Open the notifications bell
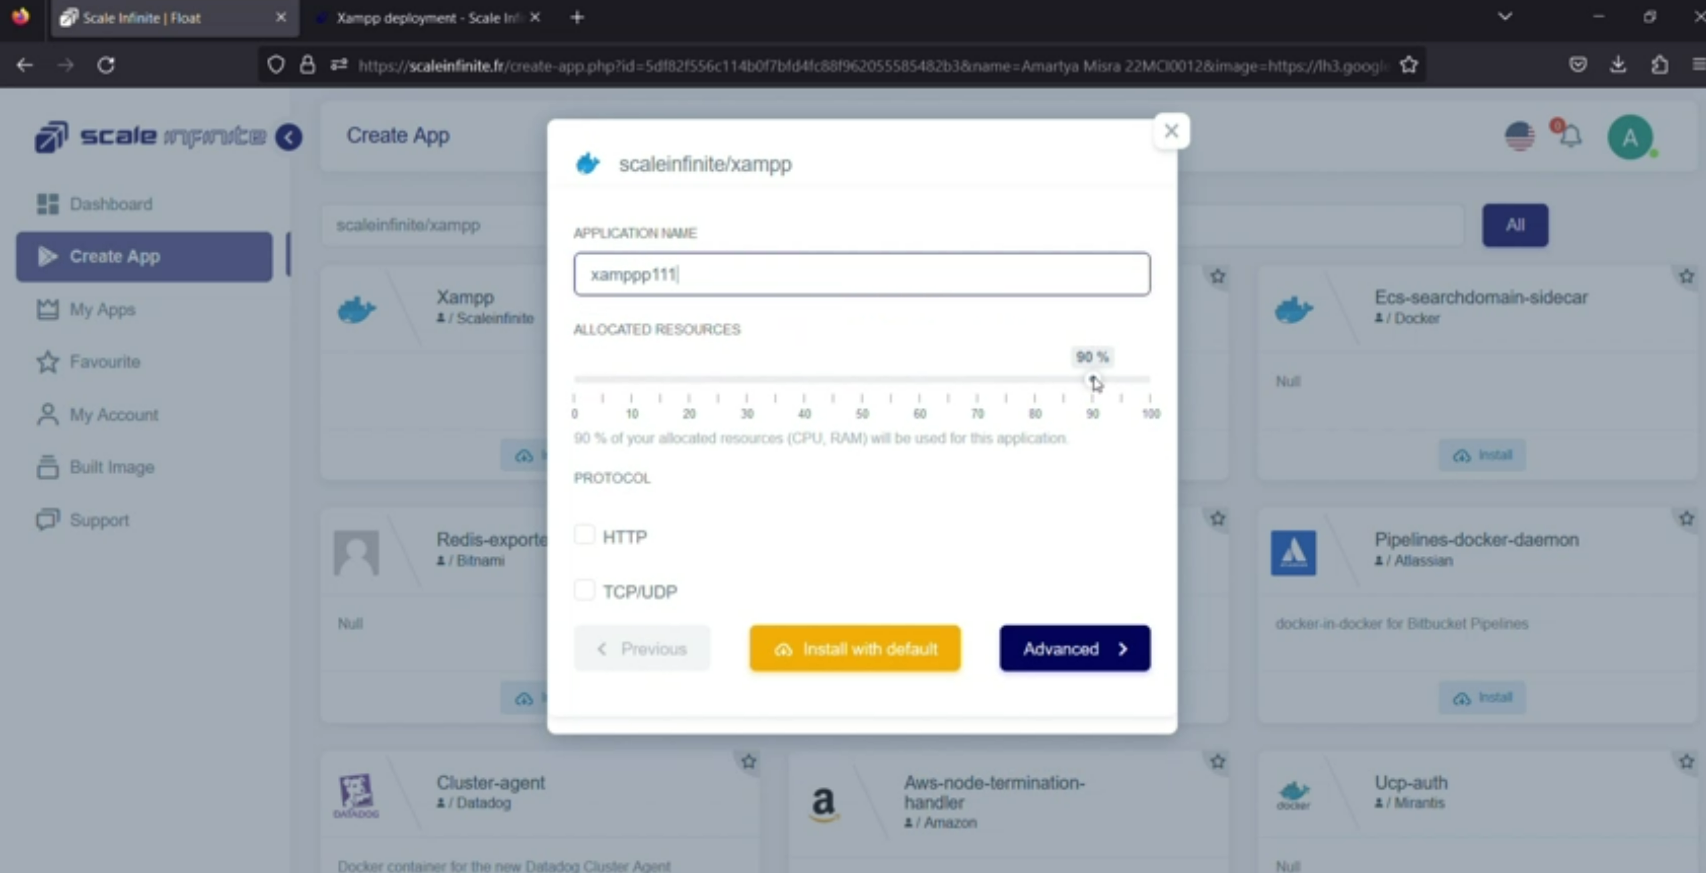This screenshot has height=873, width=1706. pos(1571,136)
